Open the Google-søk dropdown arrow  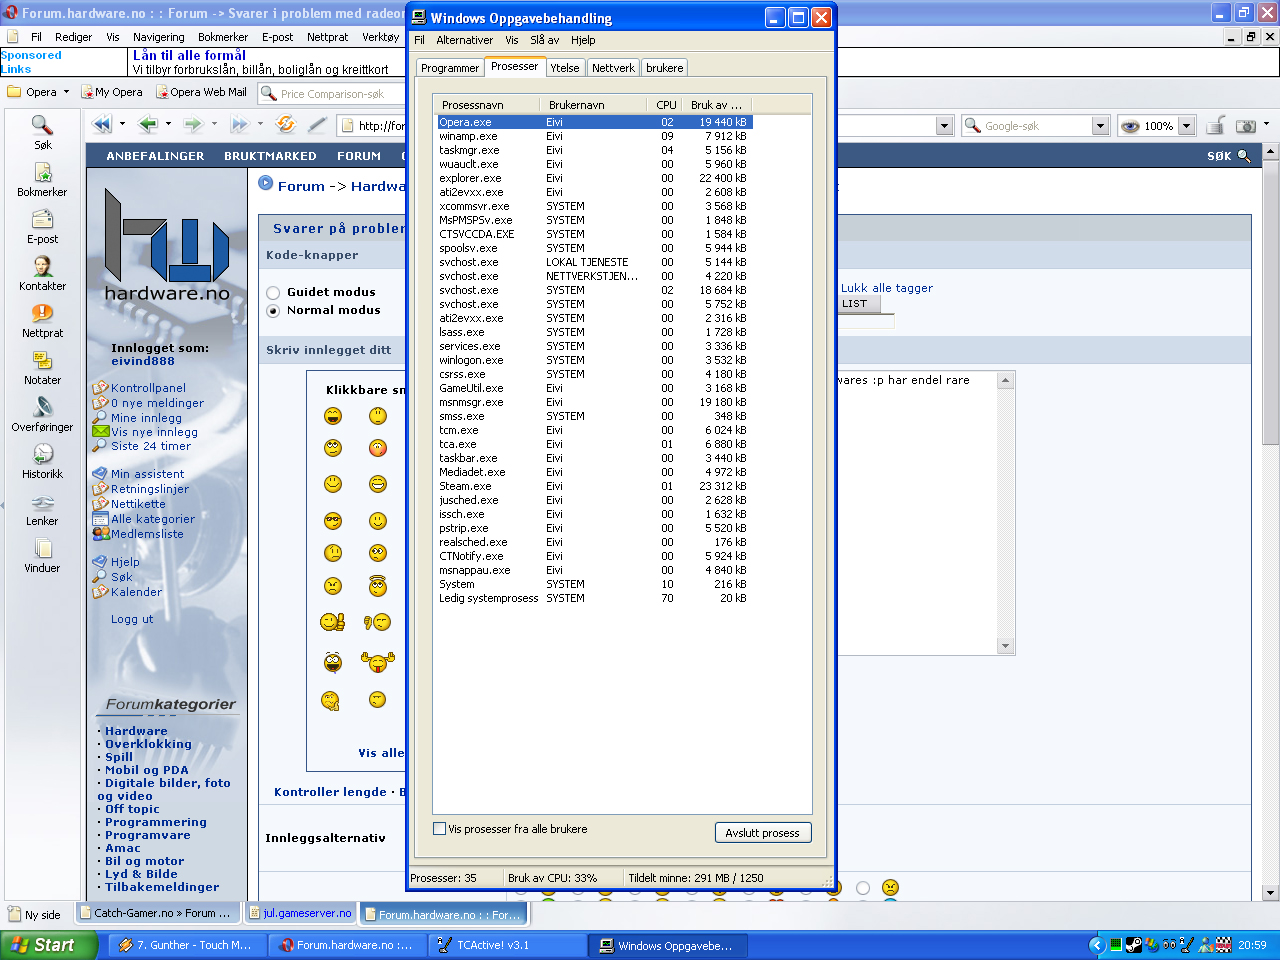tap(1100, 126)
